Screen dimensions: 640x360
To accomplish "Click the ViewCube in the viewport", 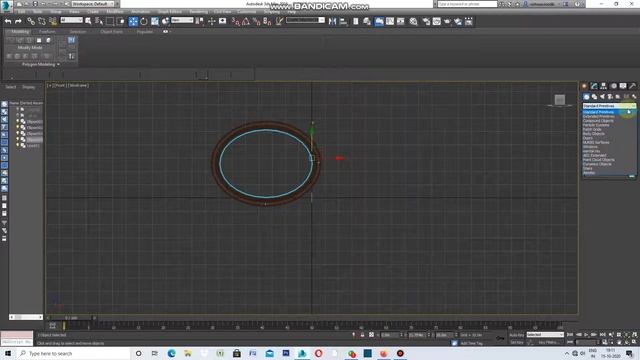I will point(560,100).
